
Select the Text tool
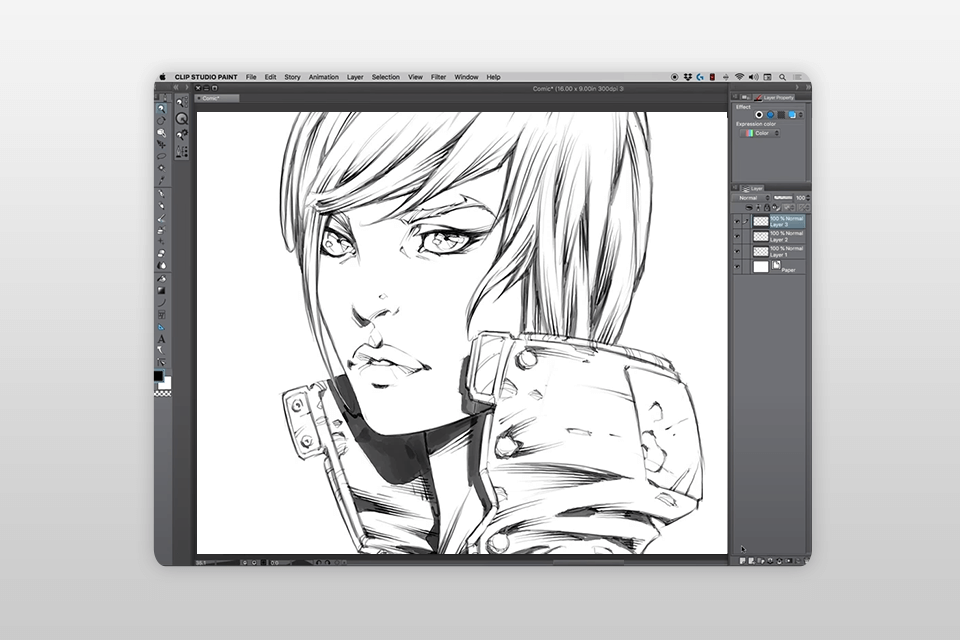(160, 340)
